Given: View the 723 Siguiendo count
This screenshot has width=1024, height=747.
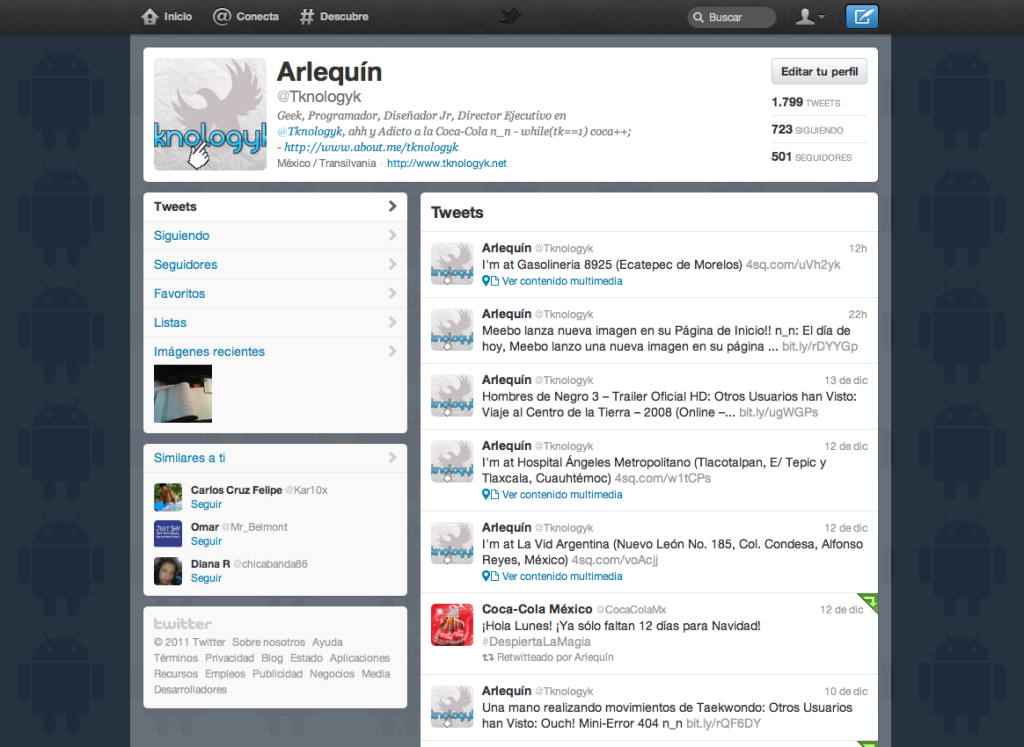Looking at the screenshot, I should [807, 130].
